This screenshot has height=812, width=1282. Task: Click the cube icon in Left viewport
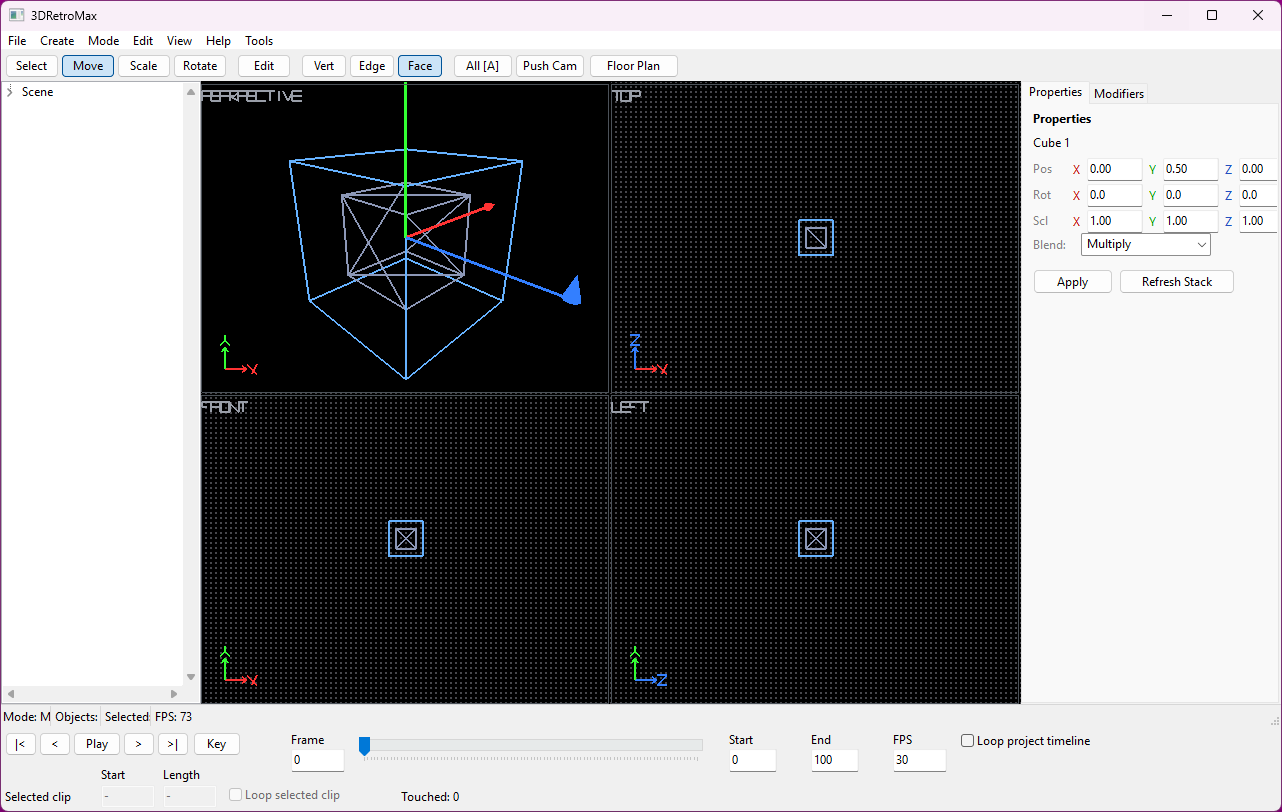816,539
